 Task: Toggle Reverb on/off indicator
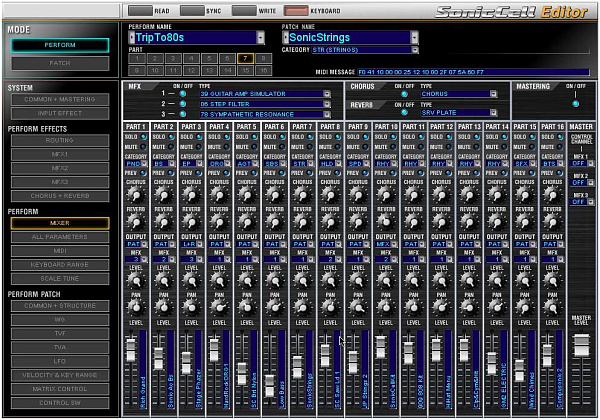pos(404,112)
